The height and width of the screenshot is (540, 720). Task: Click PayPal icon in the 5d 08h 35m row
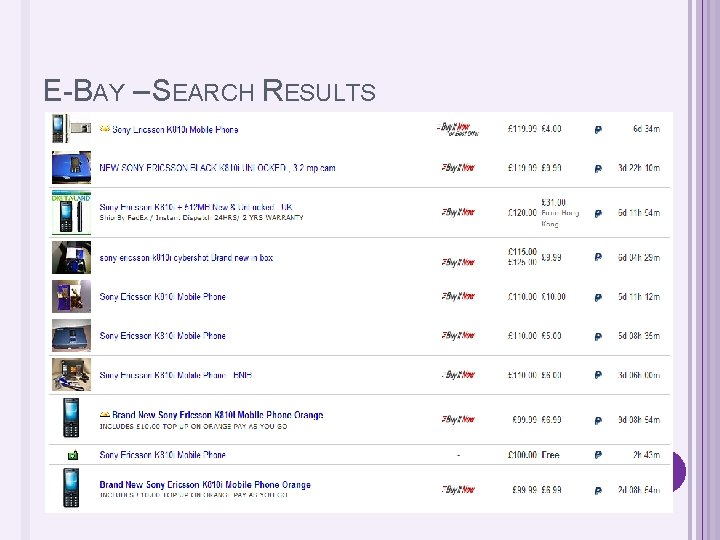pos(598,337)
